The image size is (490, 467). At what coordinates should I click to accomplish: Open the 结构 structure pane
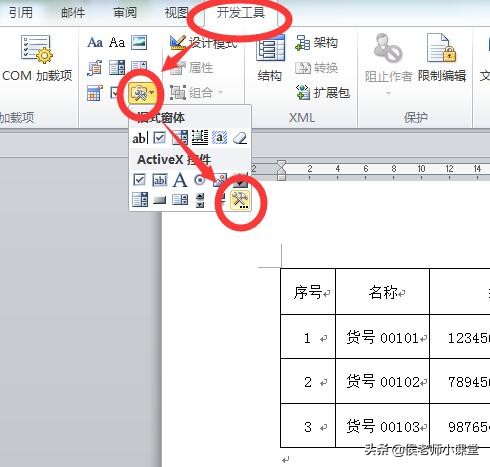pyautogui.click(x=270, y=59)
